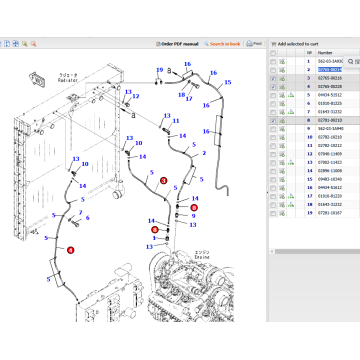This screenshot has height=360, width=360.
Task: Add part row 19 to cart
Action: click(x=282, y=213)
